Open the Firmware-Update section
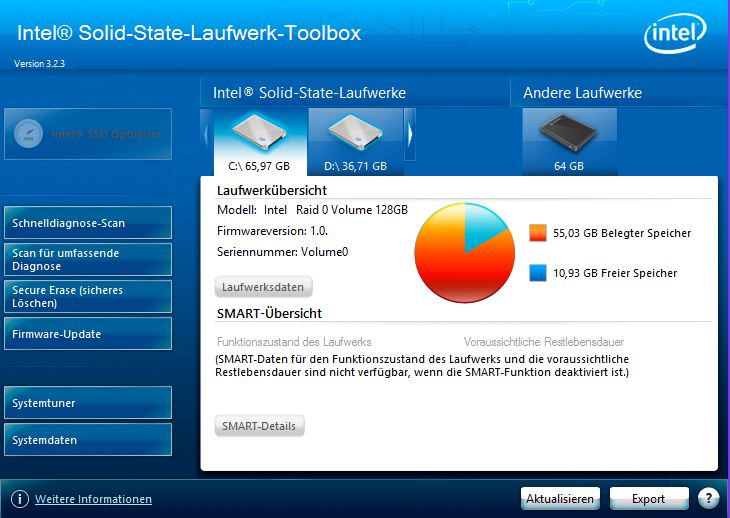Image resolution: width=730 pixels, height=518 pixels. [x=88, y=334]
